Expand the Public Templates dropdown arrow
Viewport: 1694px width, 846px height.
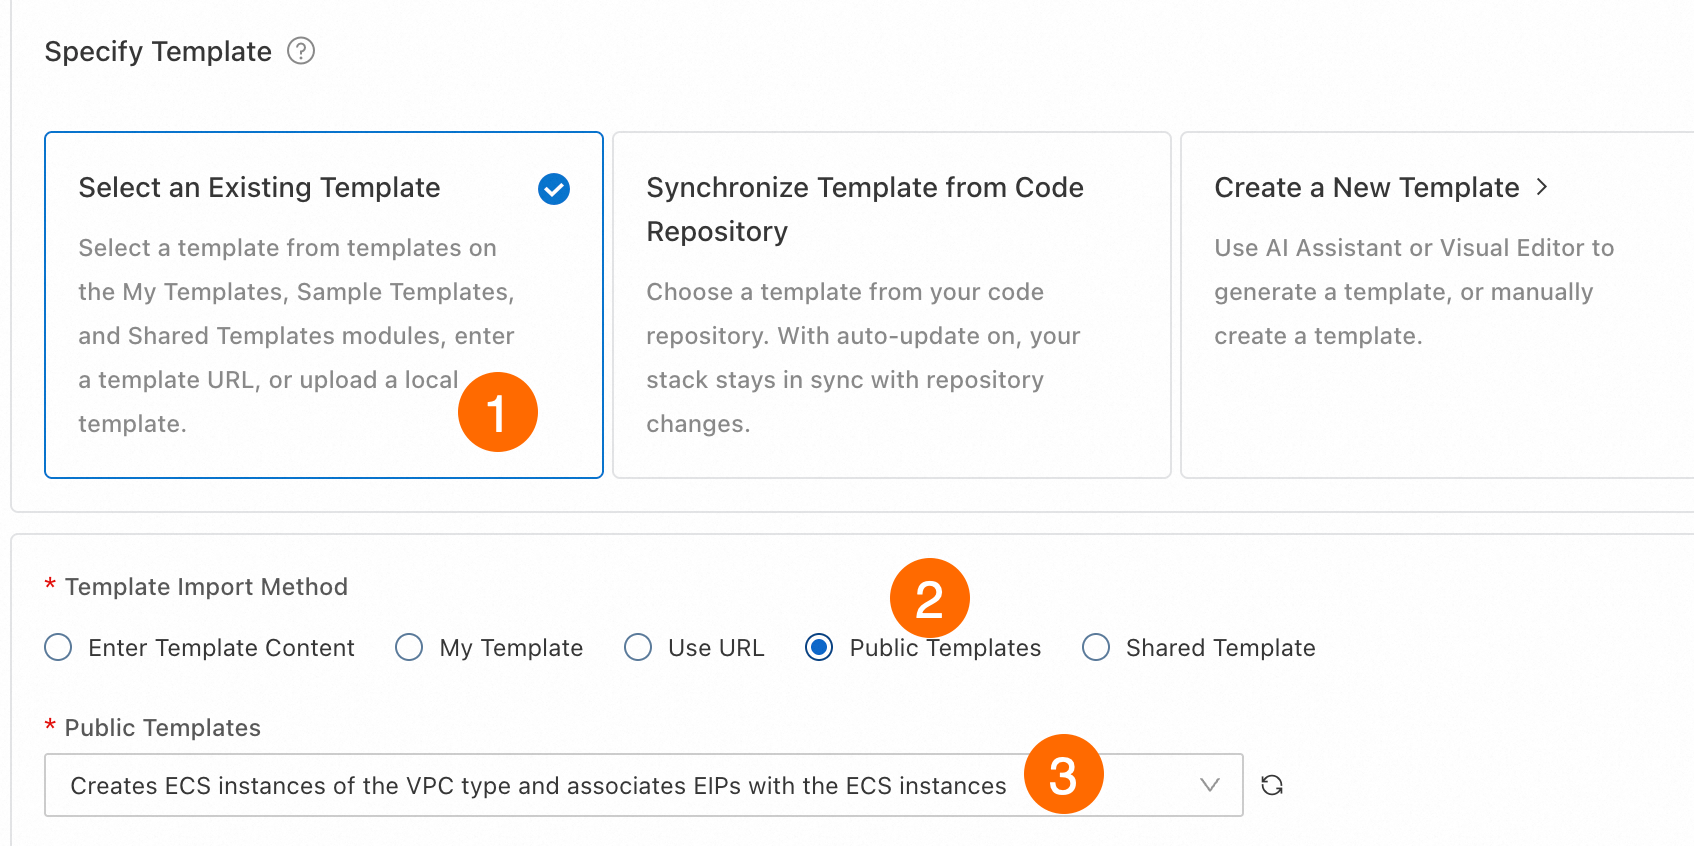coord(1210,785)
